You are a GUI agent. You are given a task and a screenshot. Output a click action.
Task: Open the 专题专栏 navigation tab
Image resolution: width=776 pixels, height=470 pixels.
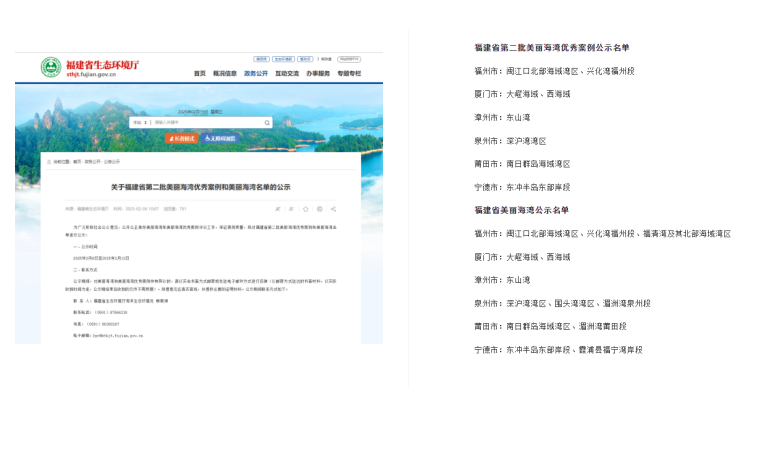pos(348,73)
